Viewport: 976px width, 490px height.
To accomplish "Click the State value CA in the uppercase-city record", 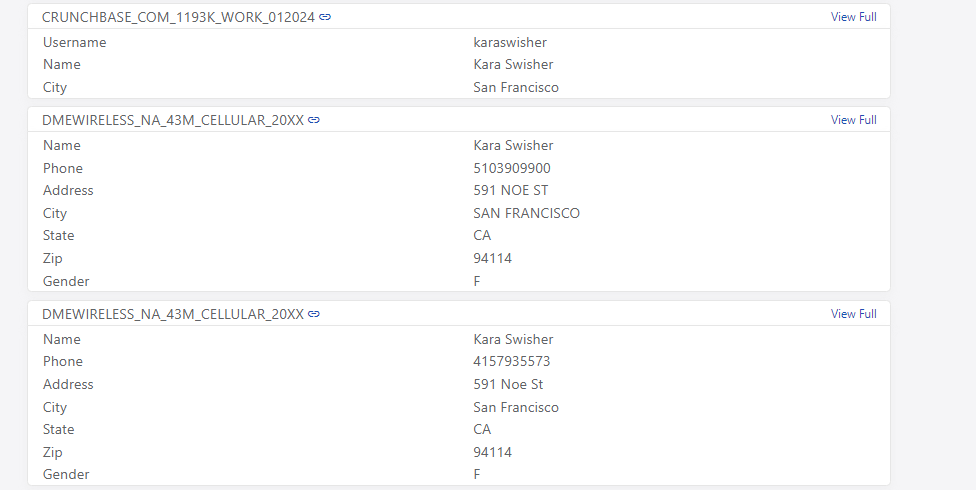I will (x=482, y=235).
